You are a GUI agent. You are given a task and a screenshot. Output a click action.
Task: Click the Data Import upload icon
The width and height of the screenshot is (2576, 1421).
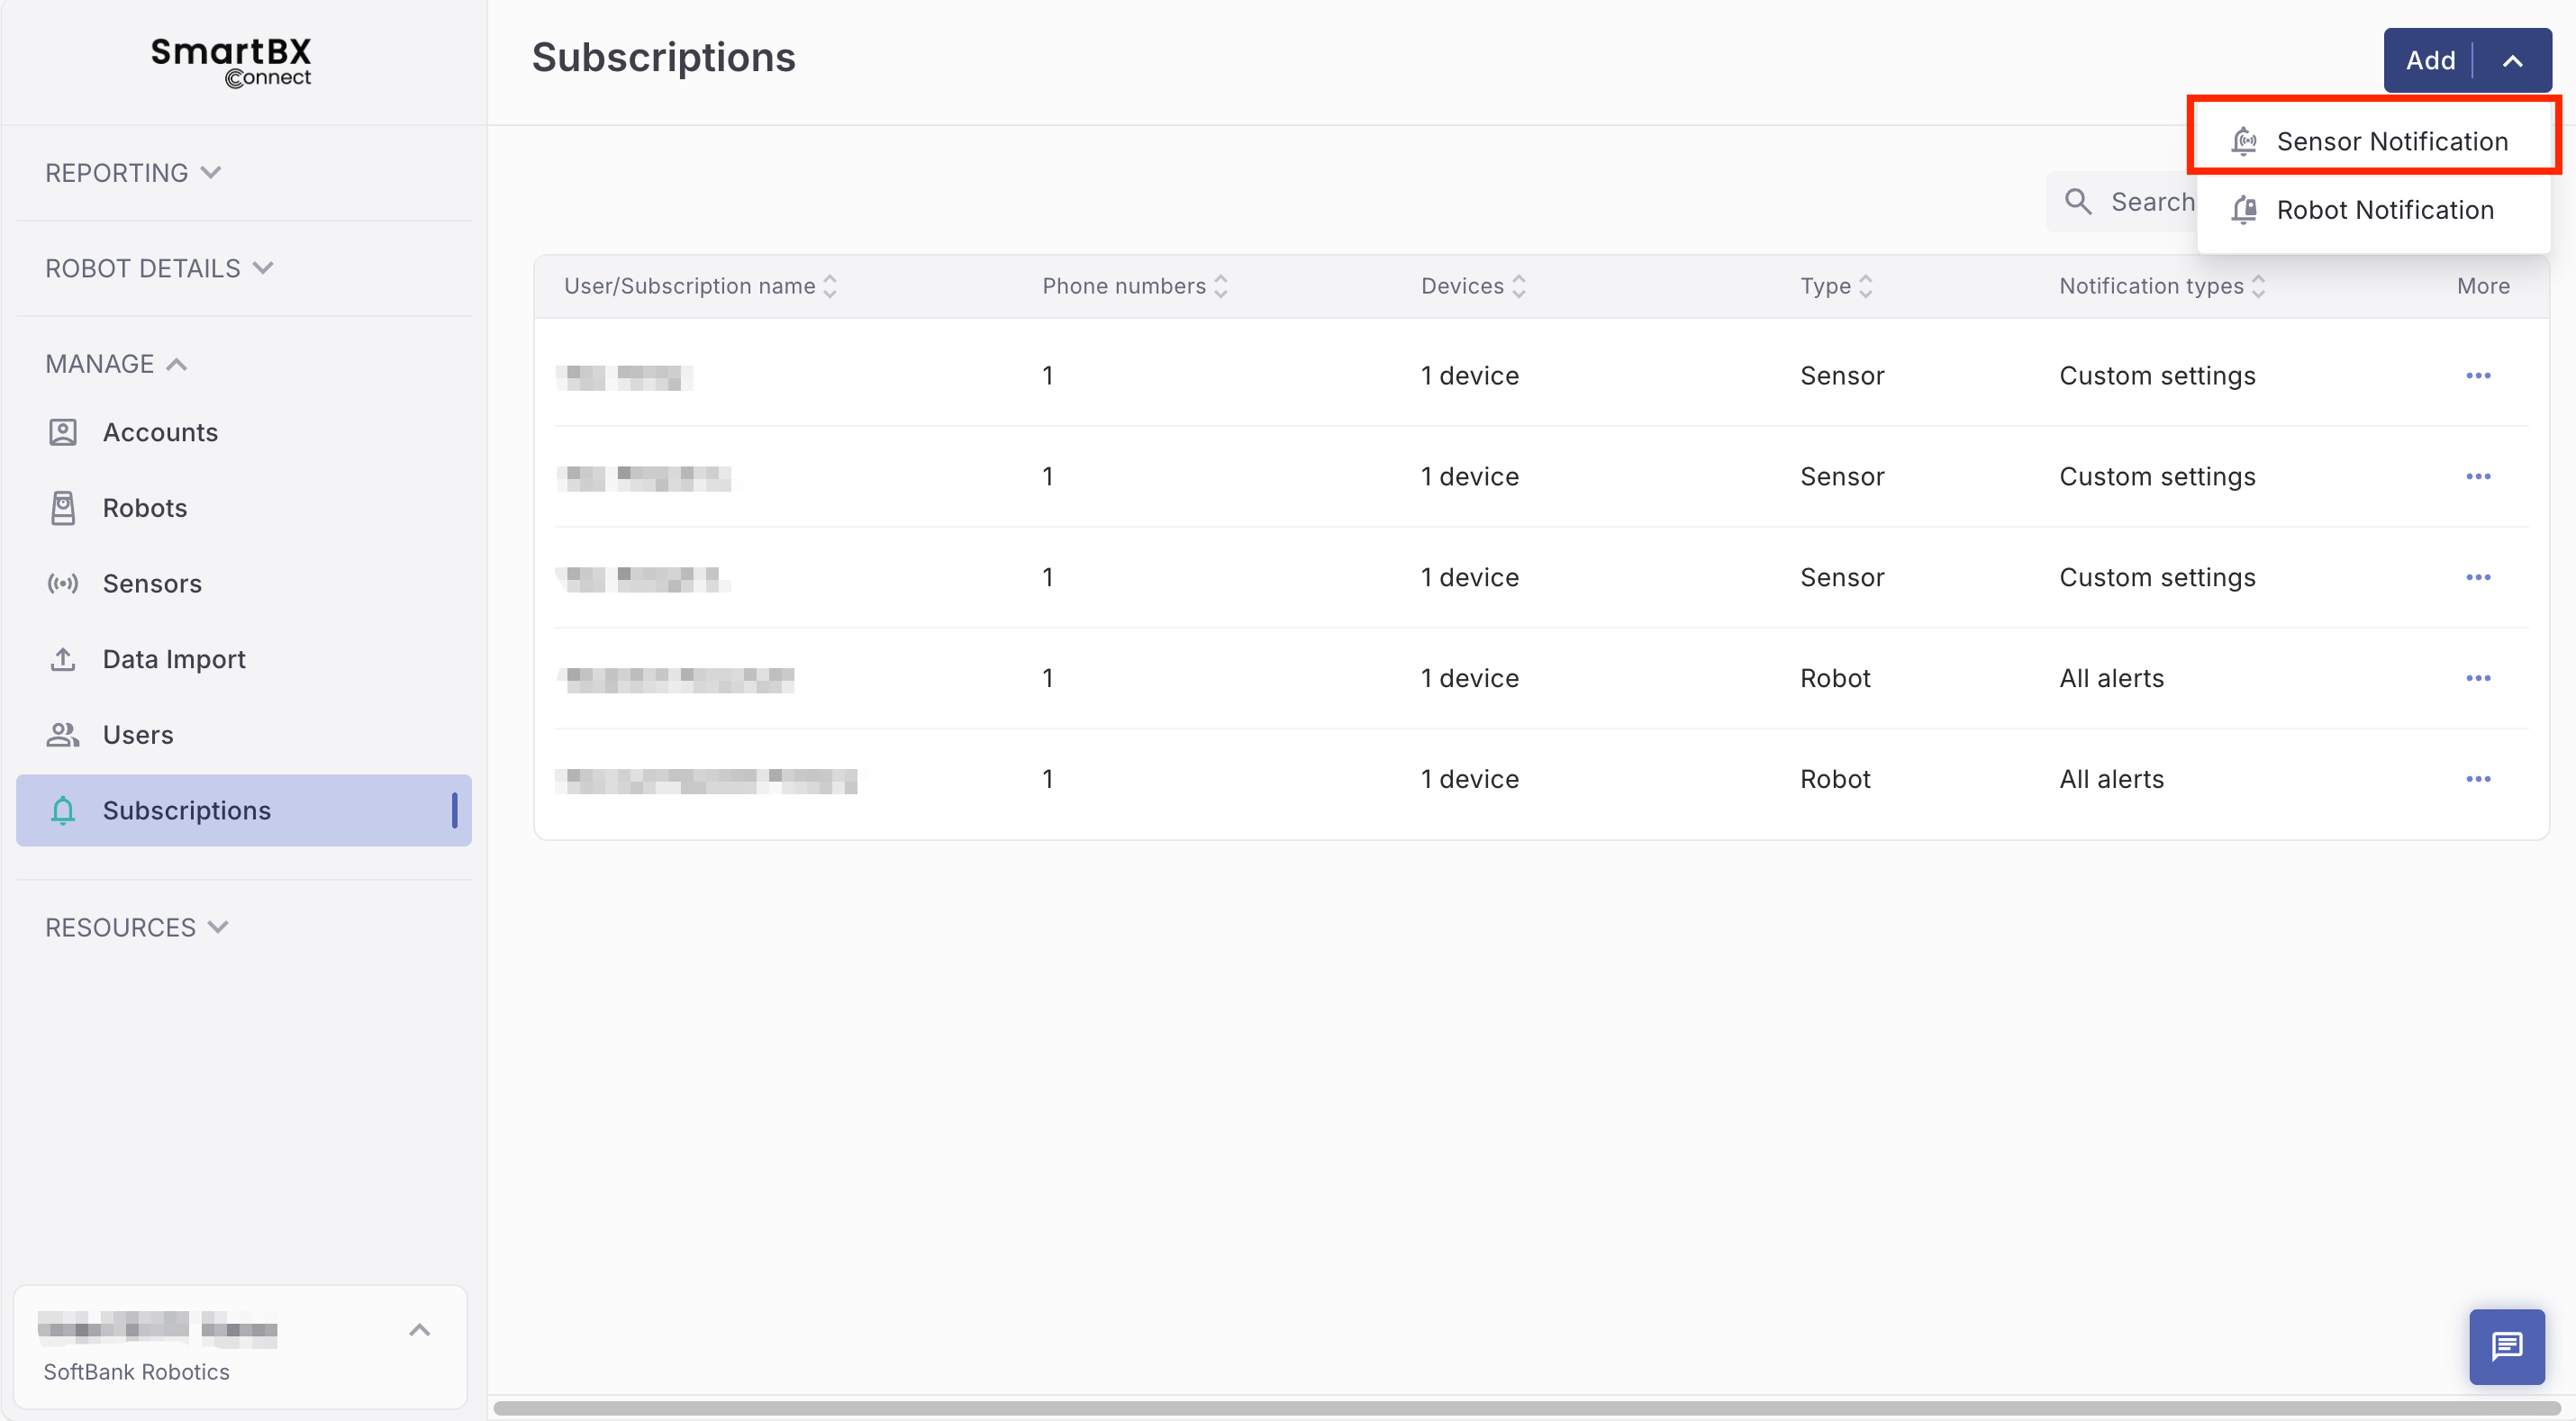tap(62, 659)
